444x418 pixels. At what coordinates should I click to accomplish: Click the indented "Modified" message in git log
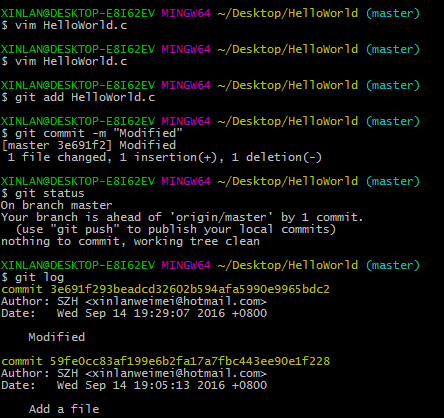[57, 337]
